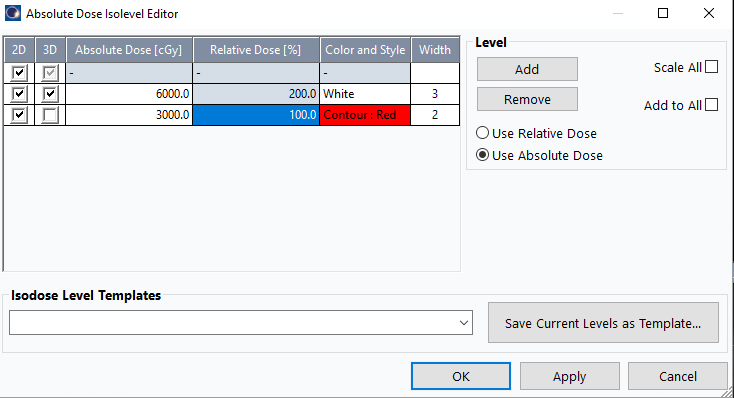Click the dash Color and Style cell

[365, 73]
